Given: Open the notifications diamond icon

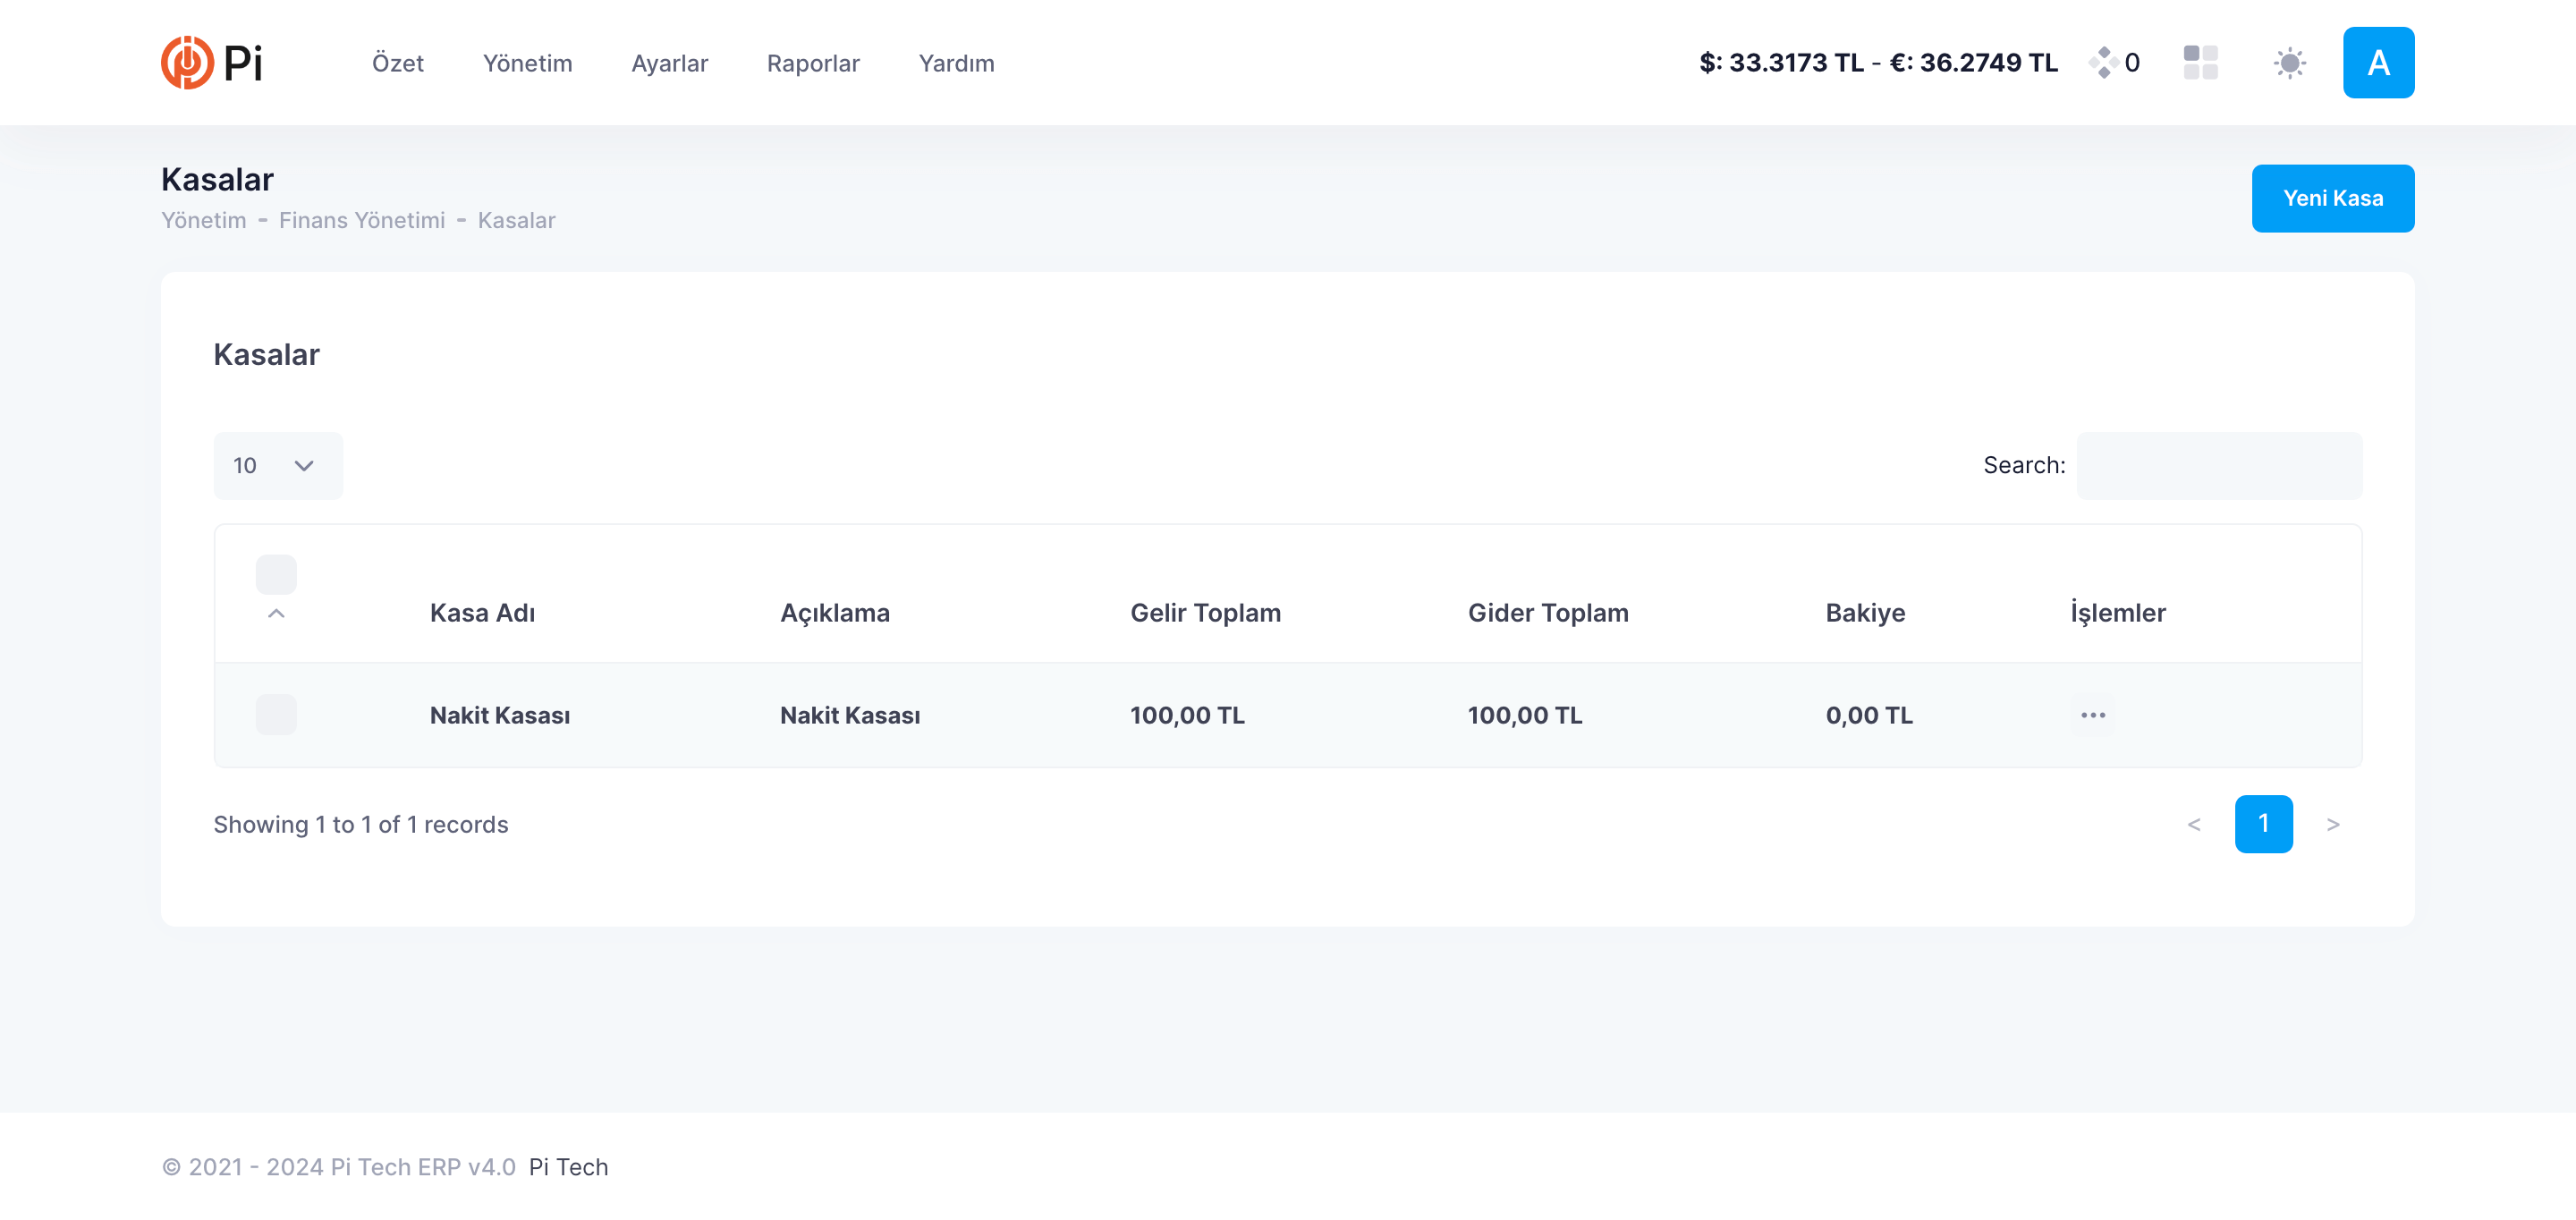Looking at the screenshot, I should (x=2103, y=62).
